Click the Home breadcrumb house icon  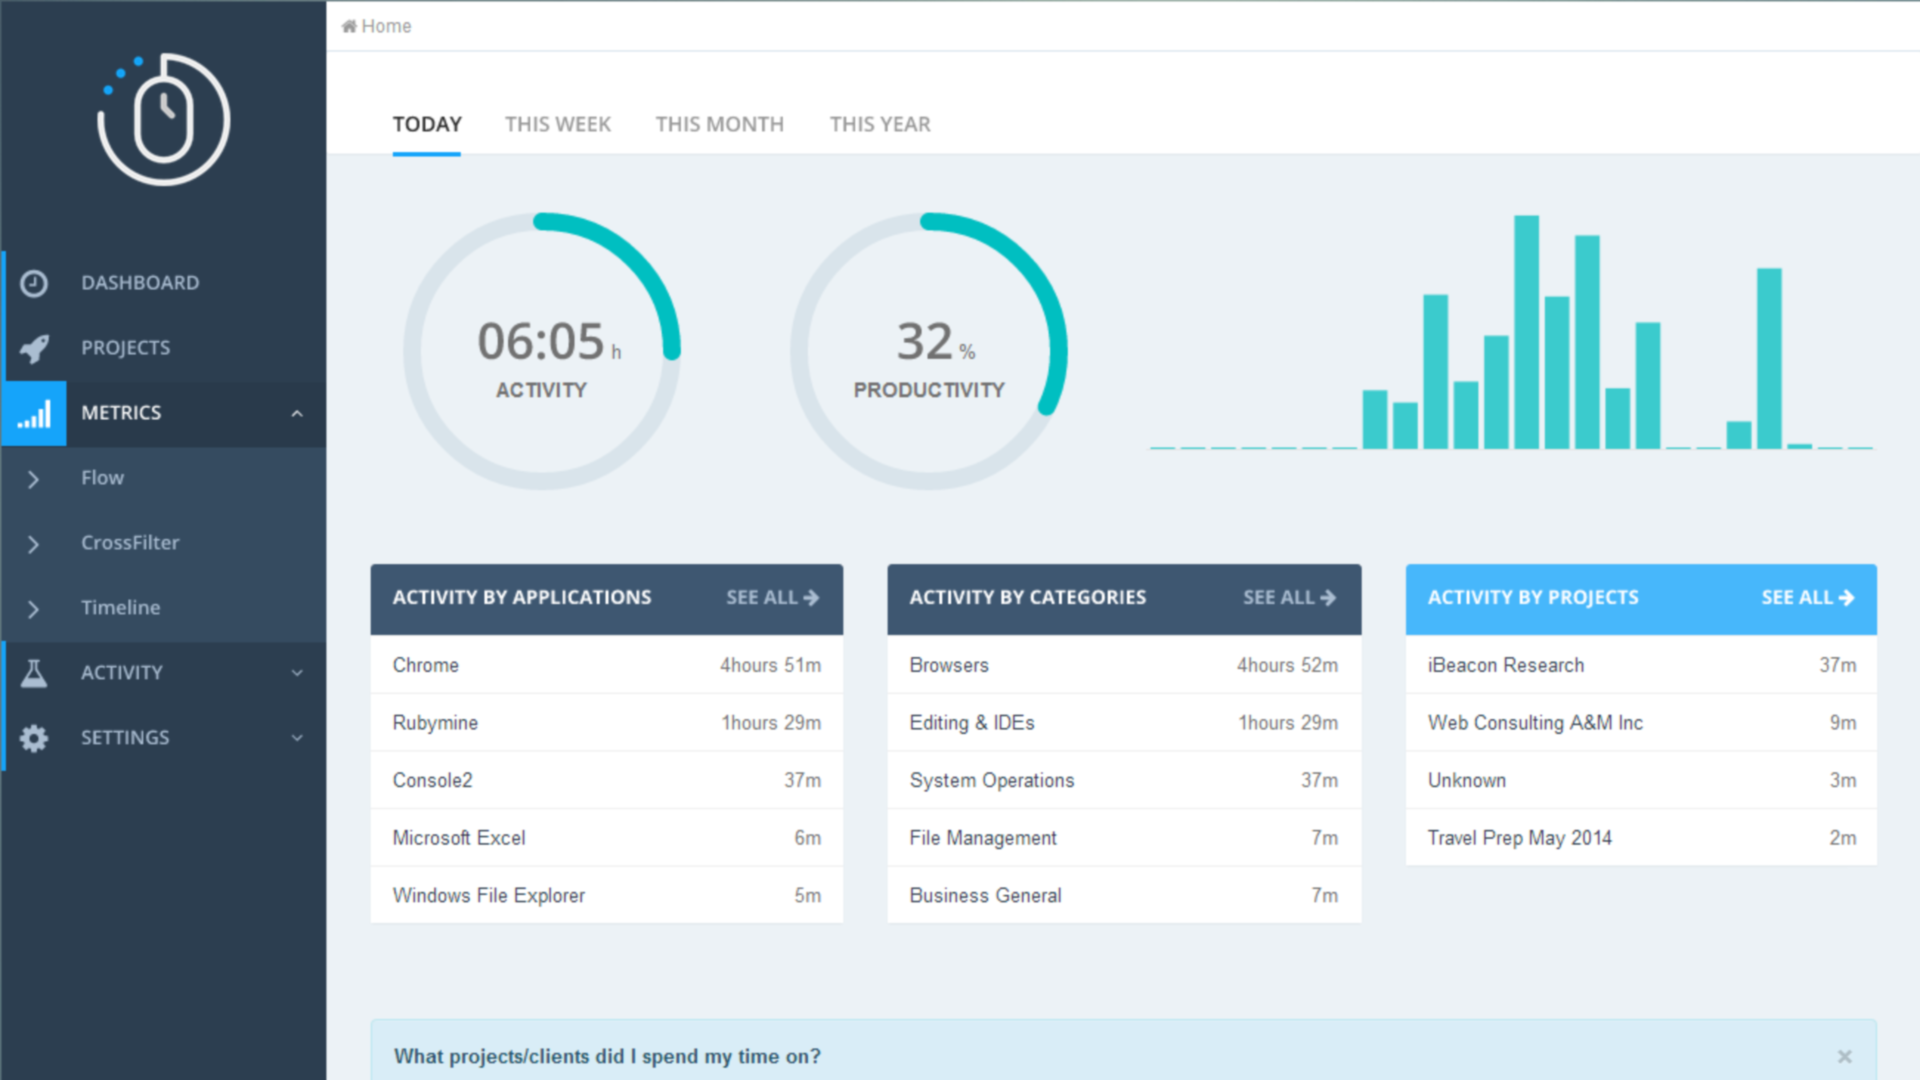[x=349, y=26]
